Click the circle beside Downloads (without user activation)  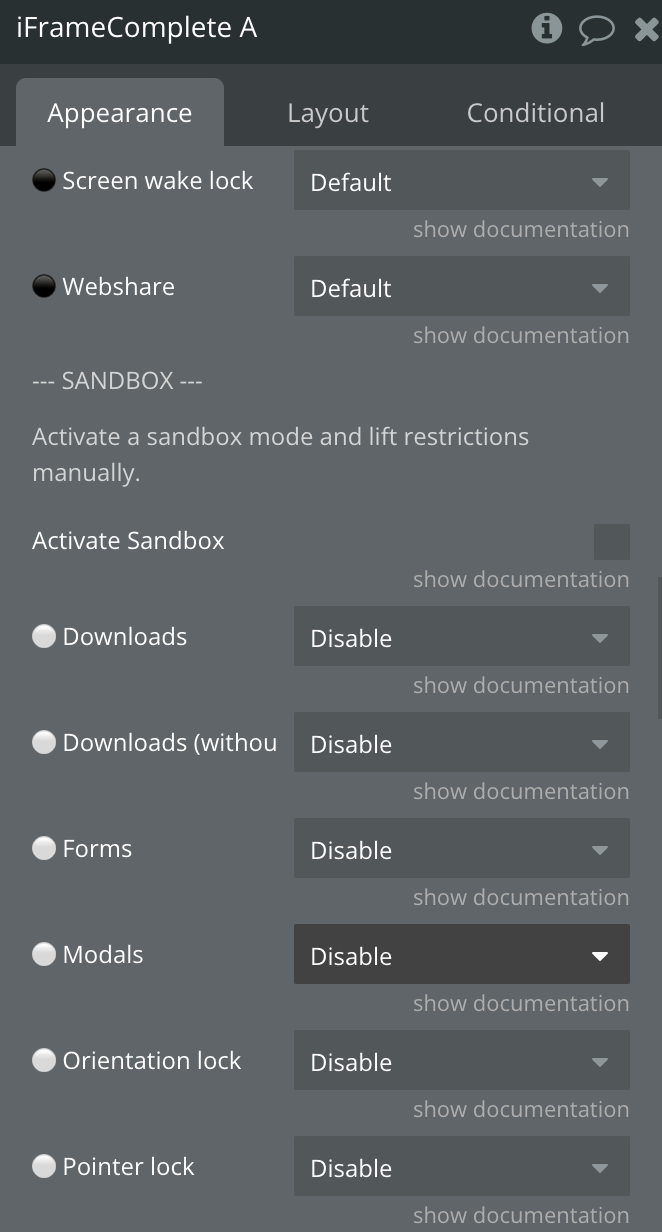click(43, 742)
